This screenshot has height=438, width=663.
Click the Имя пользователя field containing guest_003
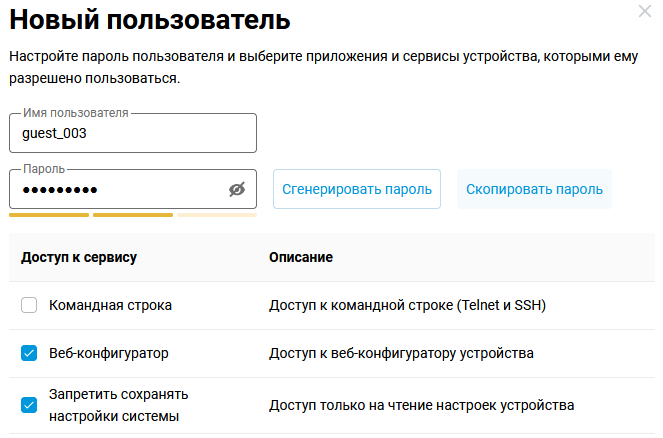(132, 133)
